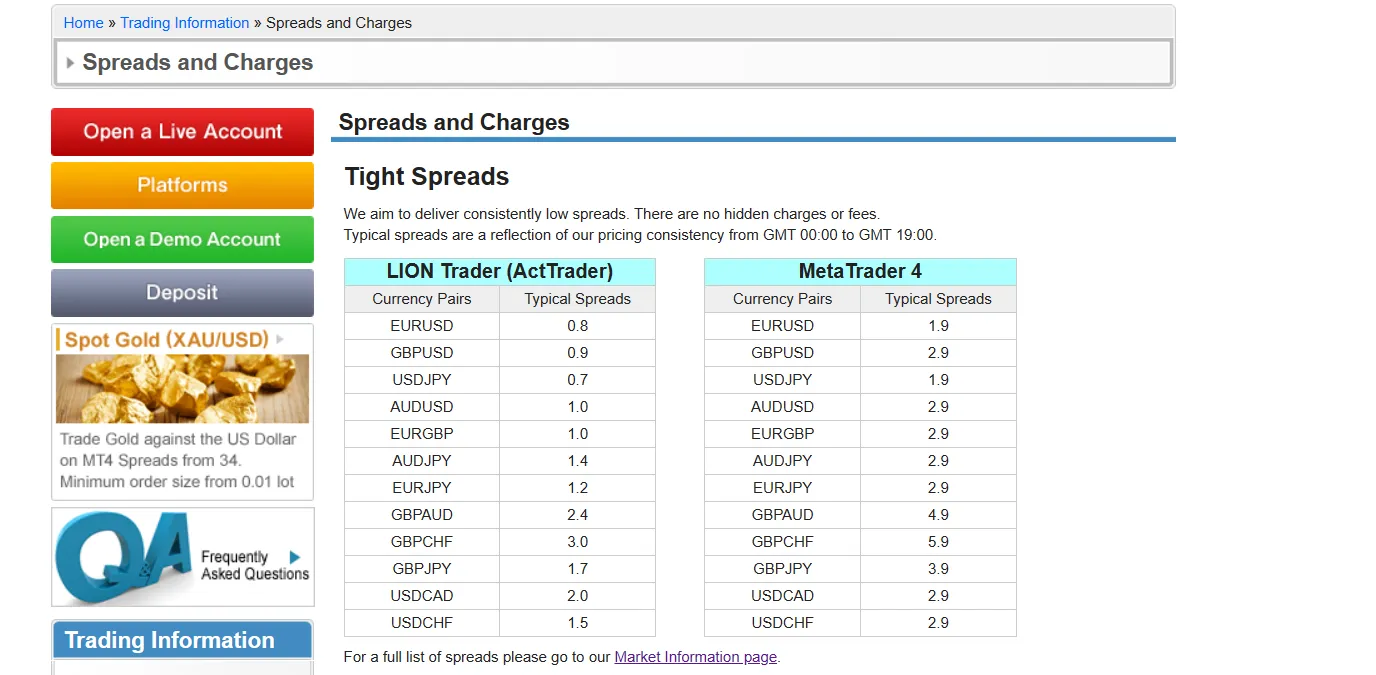The width and height of the screenshot is (1376, 675).
Task: Click USDCAD in the MetaTrader 4 table
Action: click(782, 596)
